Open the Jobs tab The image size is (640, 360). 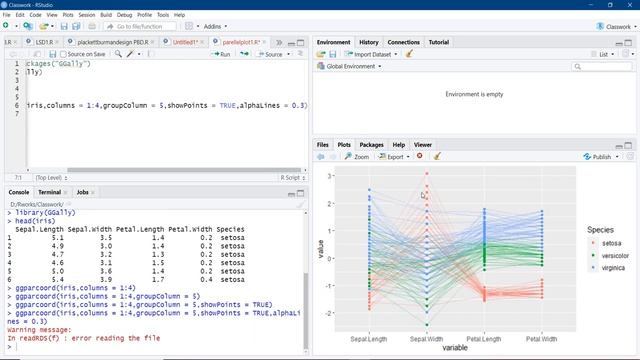pos(82,192)
